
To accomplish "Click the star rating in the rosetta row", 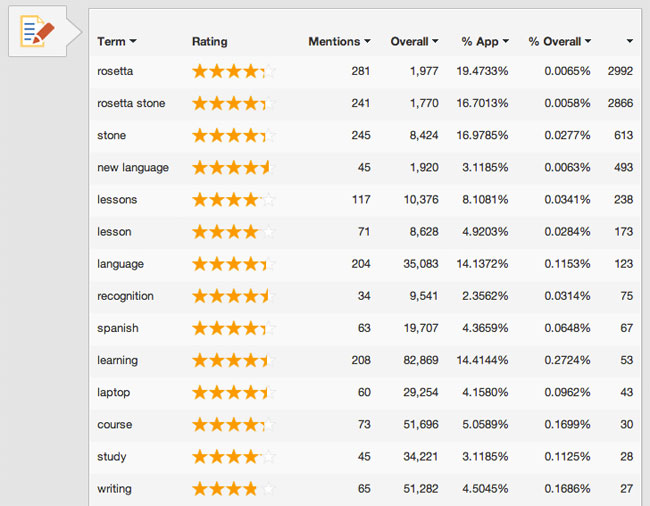I will [x=234, y=71].
